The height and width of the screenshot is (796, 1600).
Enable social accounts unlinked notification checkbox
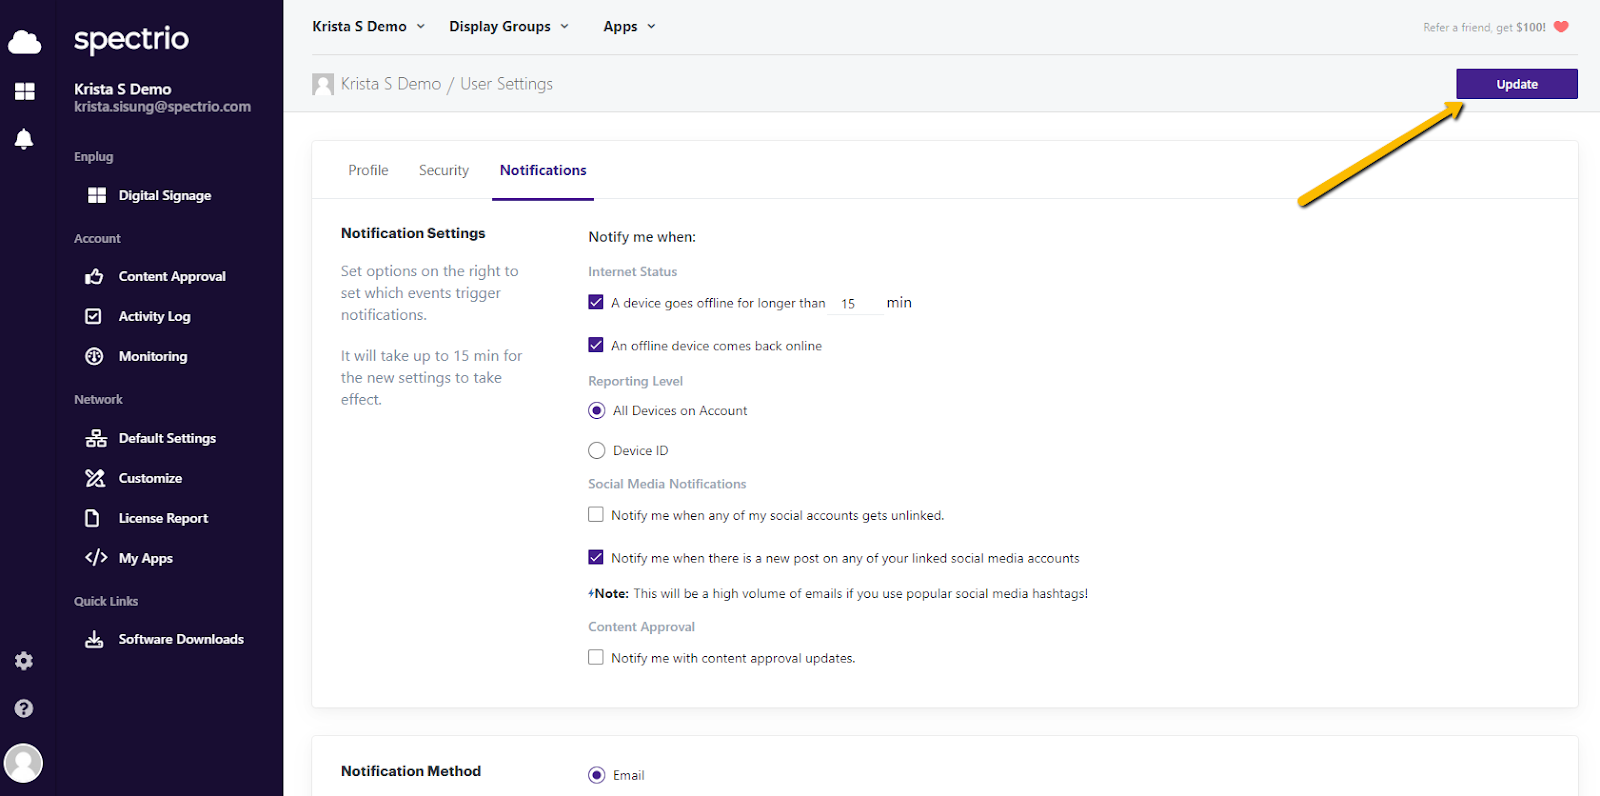[596, 515]
